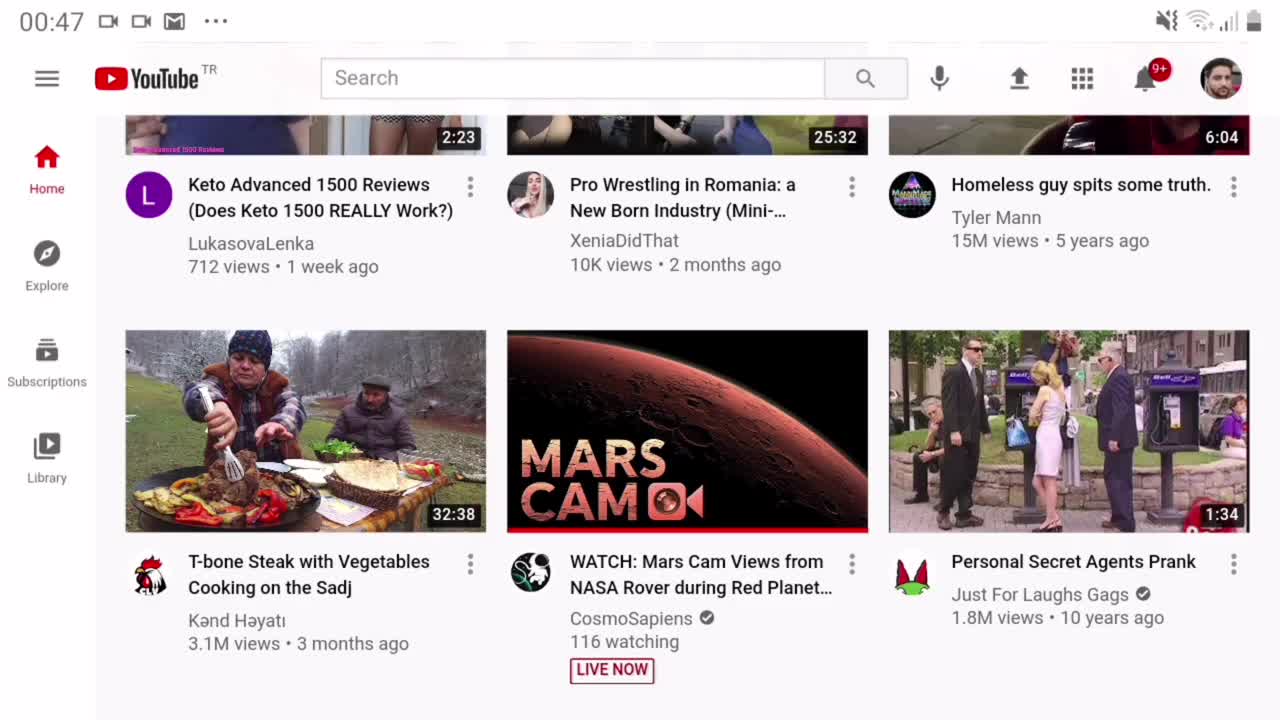The image size is (1280, 720).
Task: Tap the muted sound status icon
Action: click(x=1166, y=20)
